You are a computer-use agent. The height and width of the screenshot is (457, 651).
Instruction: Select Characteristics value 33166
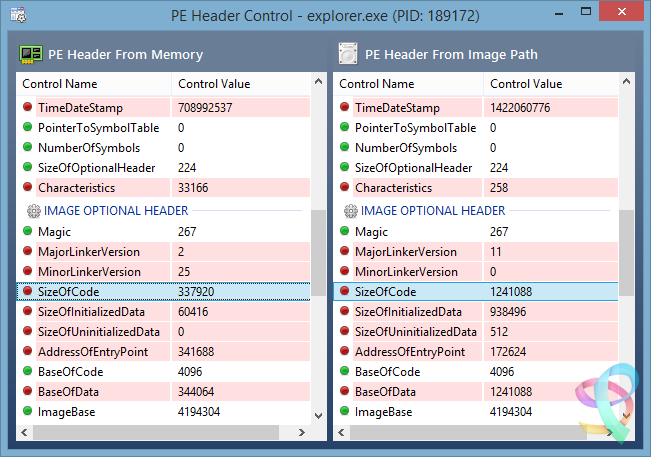tap(193, 188)
